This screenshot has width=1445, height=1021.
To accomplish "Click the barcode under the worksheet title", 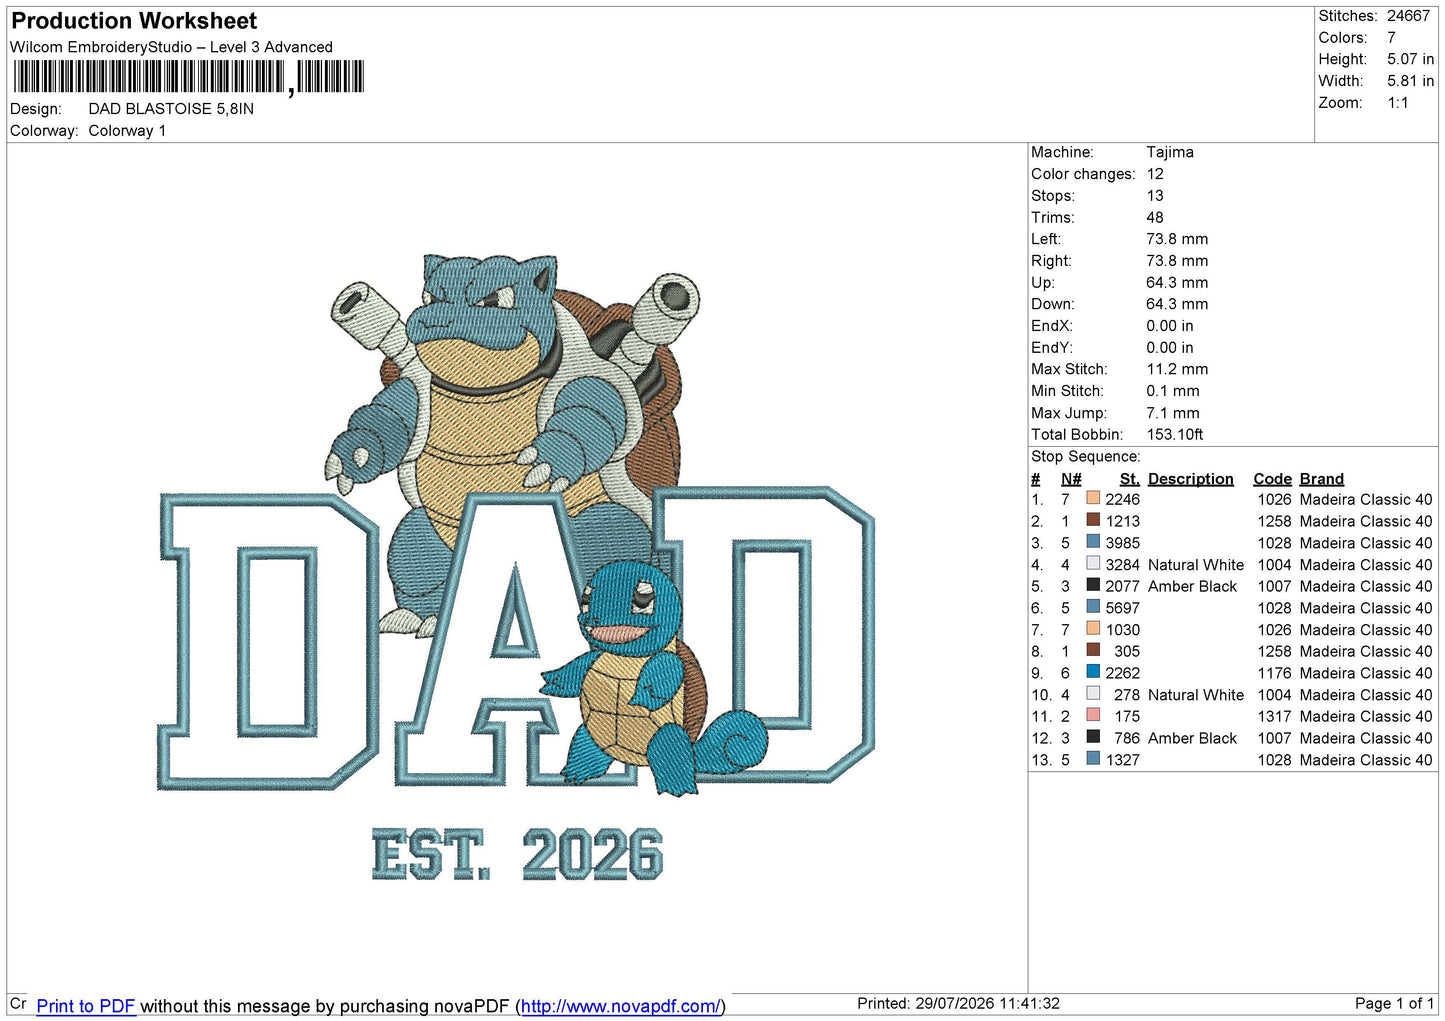I will click(x=188, y=77).
